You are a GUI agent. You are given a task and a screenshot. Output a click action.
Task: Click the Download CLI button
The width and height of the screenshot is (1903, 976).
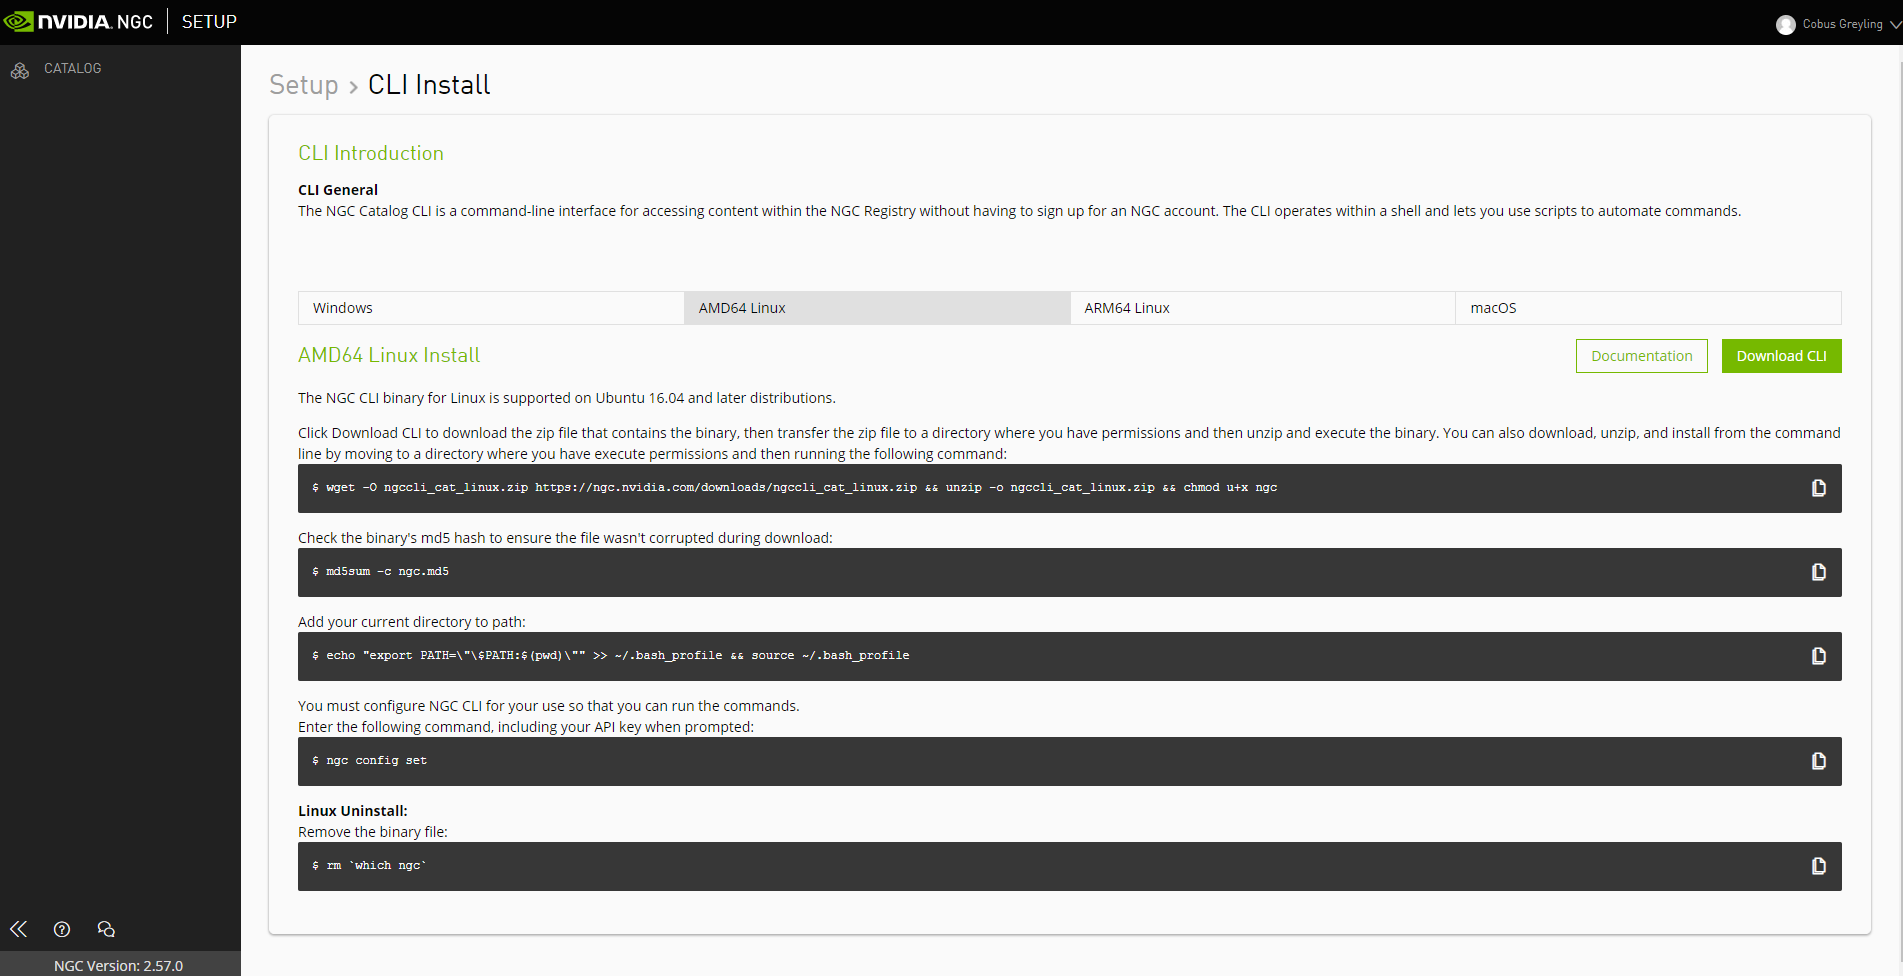tap(1781, 356)
